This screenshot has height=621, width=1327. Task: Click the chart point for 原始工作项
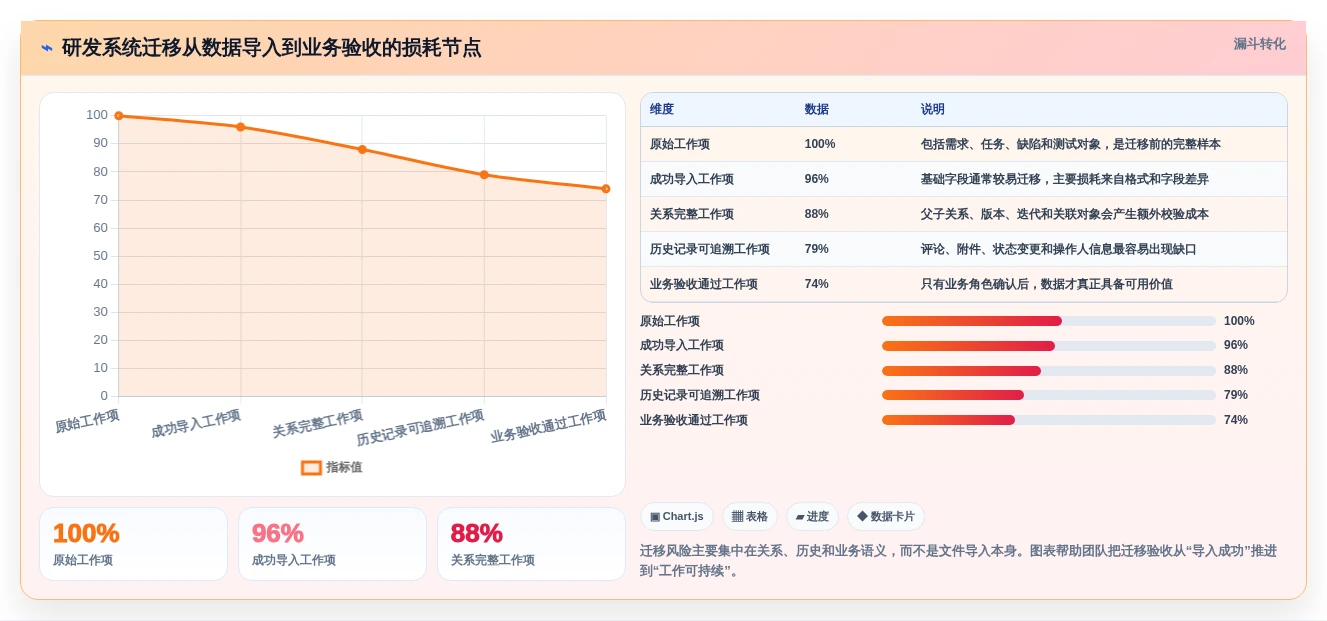pos(119,116)
